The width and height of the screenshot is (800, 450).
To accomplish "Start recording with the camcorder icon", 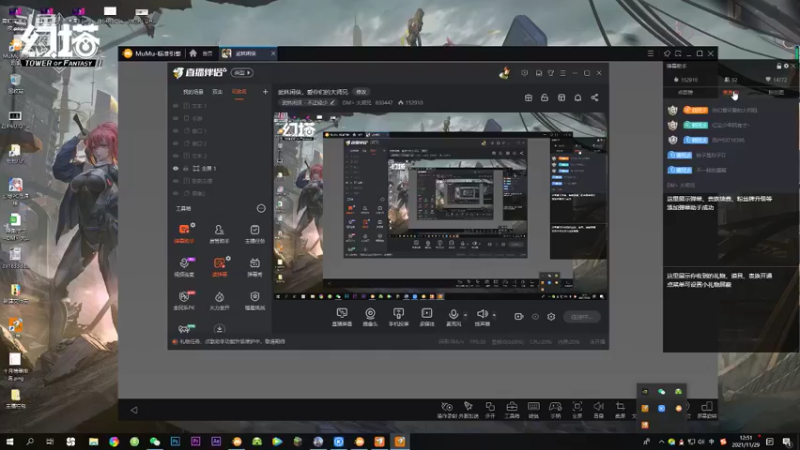I will coord(518,316).
